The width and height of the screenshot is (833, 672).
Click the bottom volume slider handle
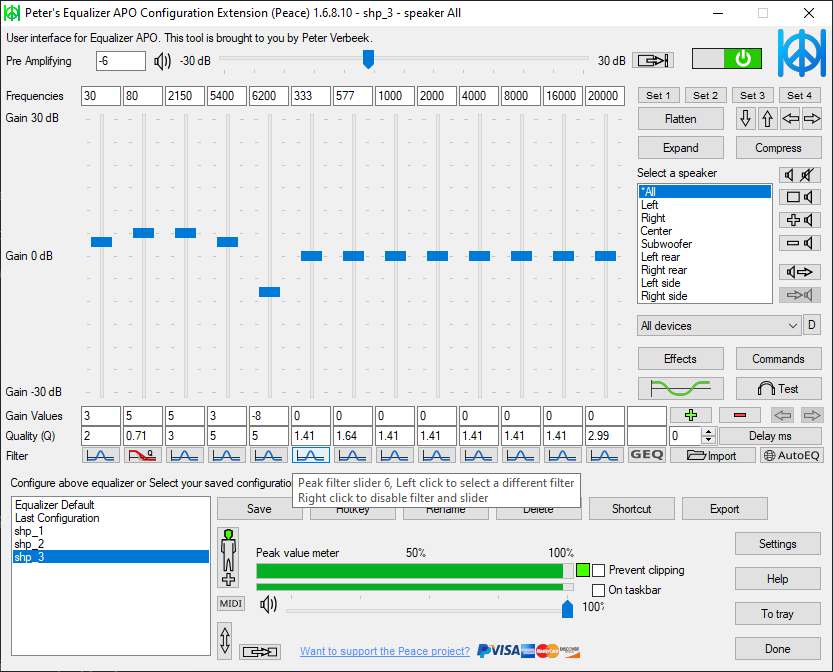coord(567,608)
